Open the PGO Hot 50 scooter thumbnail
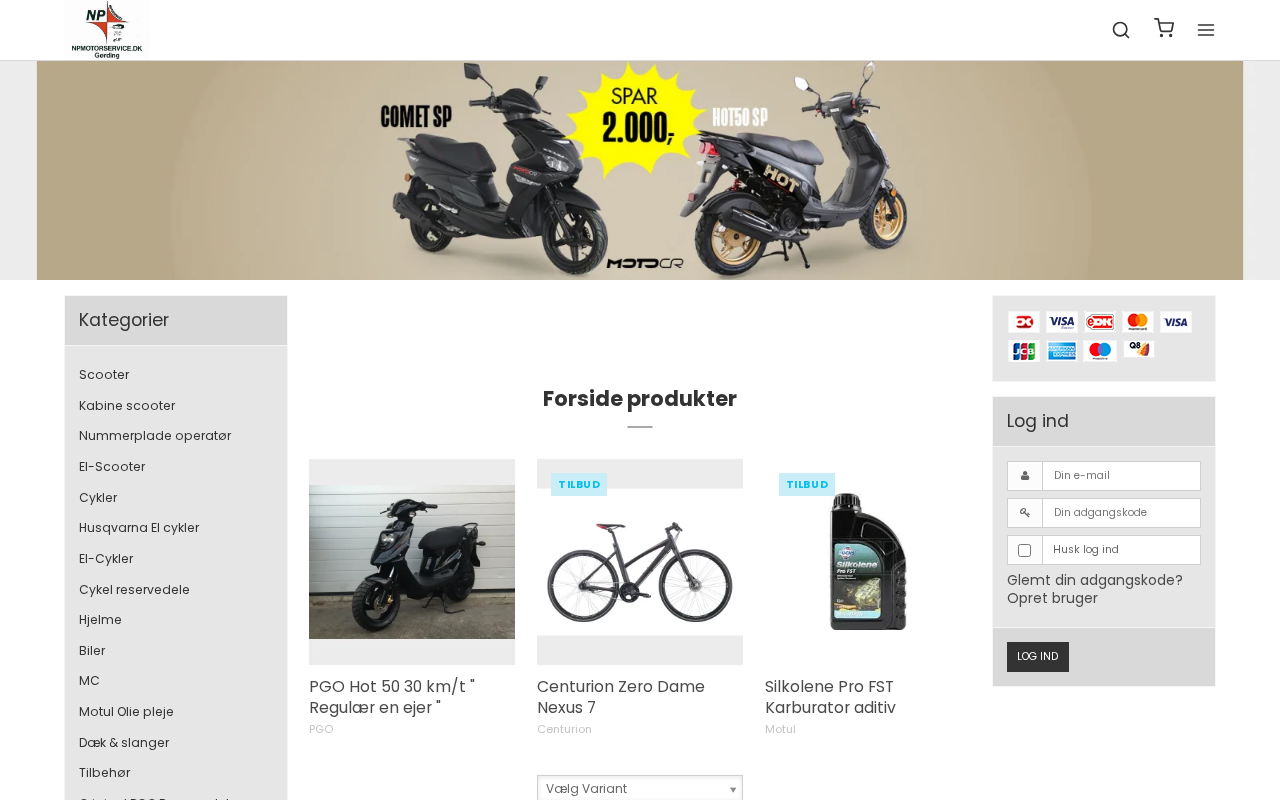Screen dimensions: 1280x800 [x=412, y=562]
